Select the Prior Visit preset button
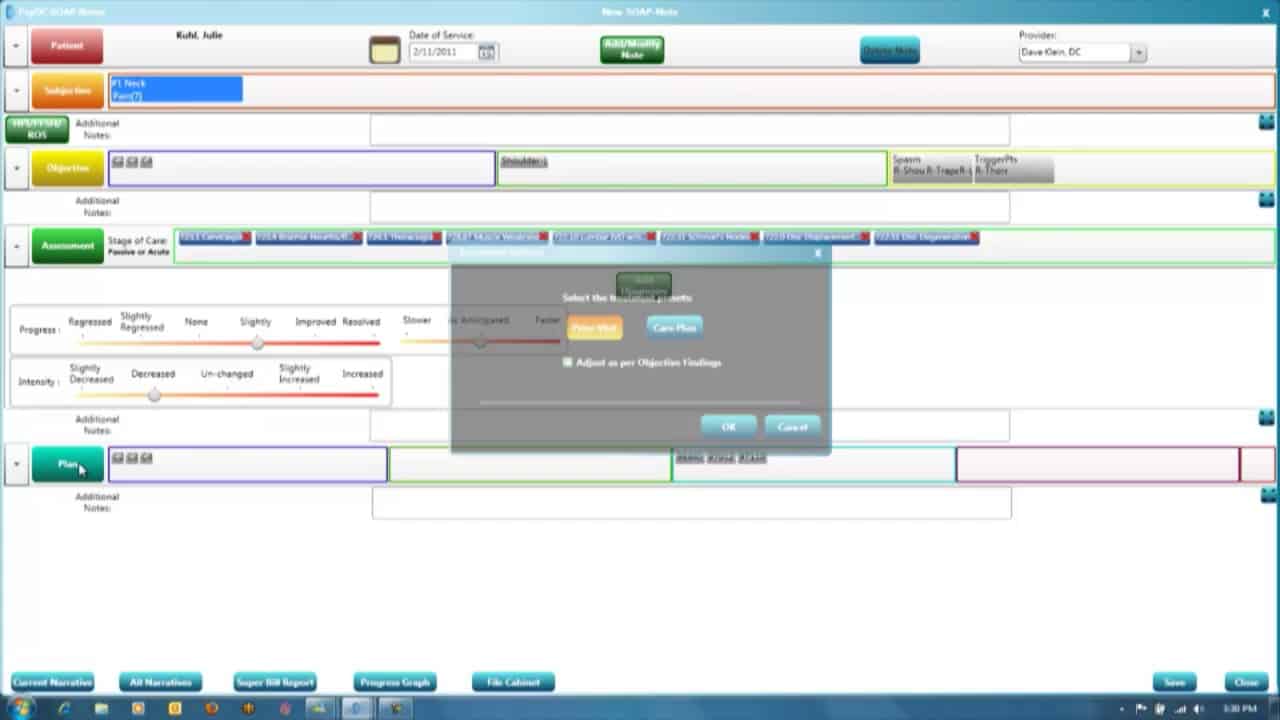 click(595, 328)
